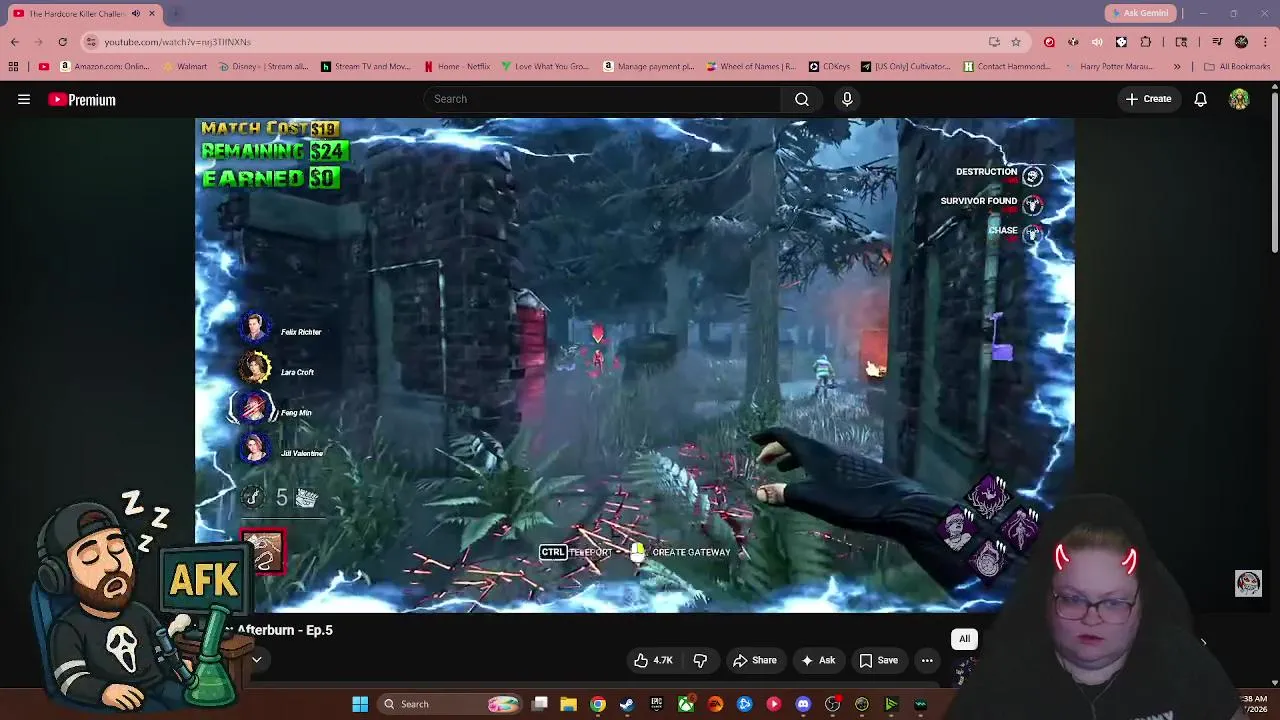
Task: Open Windows Start menu
Action: [x=360, y=704]
